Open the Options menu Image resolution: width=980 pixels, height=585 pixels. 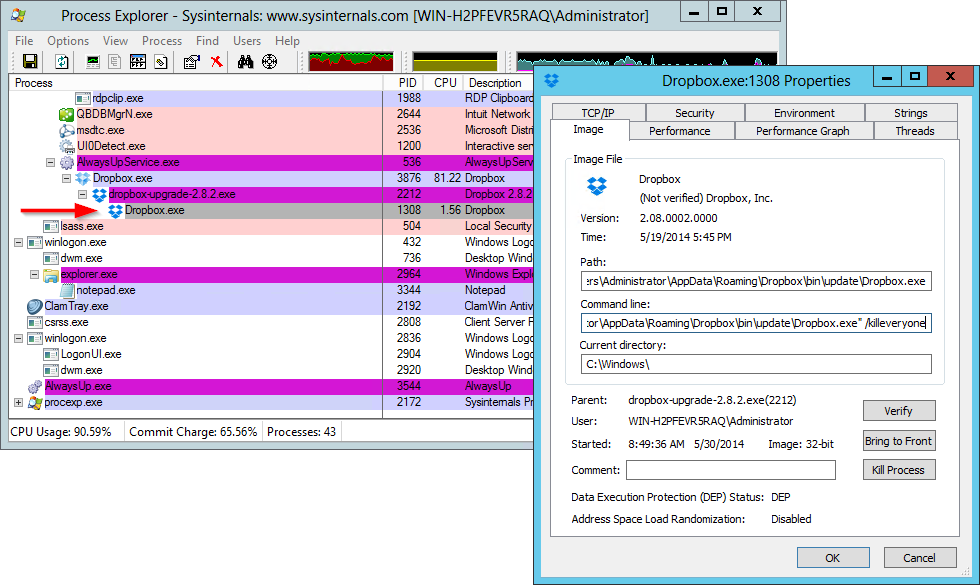68,41
